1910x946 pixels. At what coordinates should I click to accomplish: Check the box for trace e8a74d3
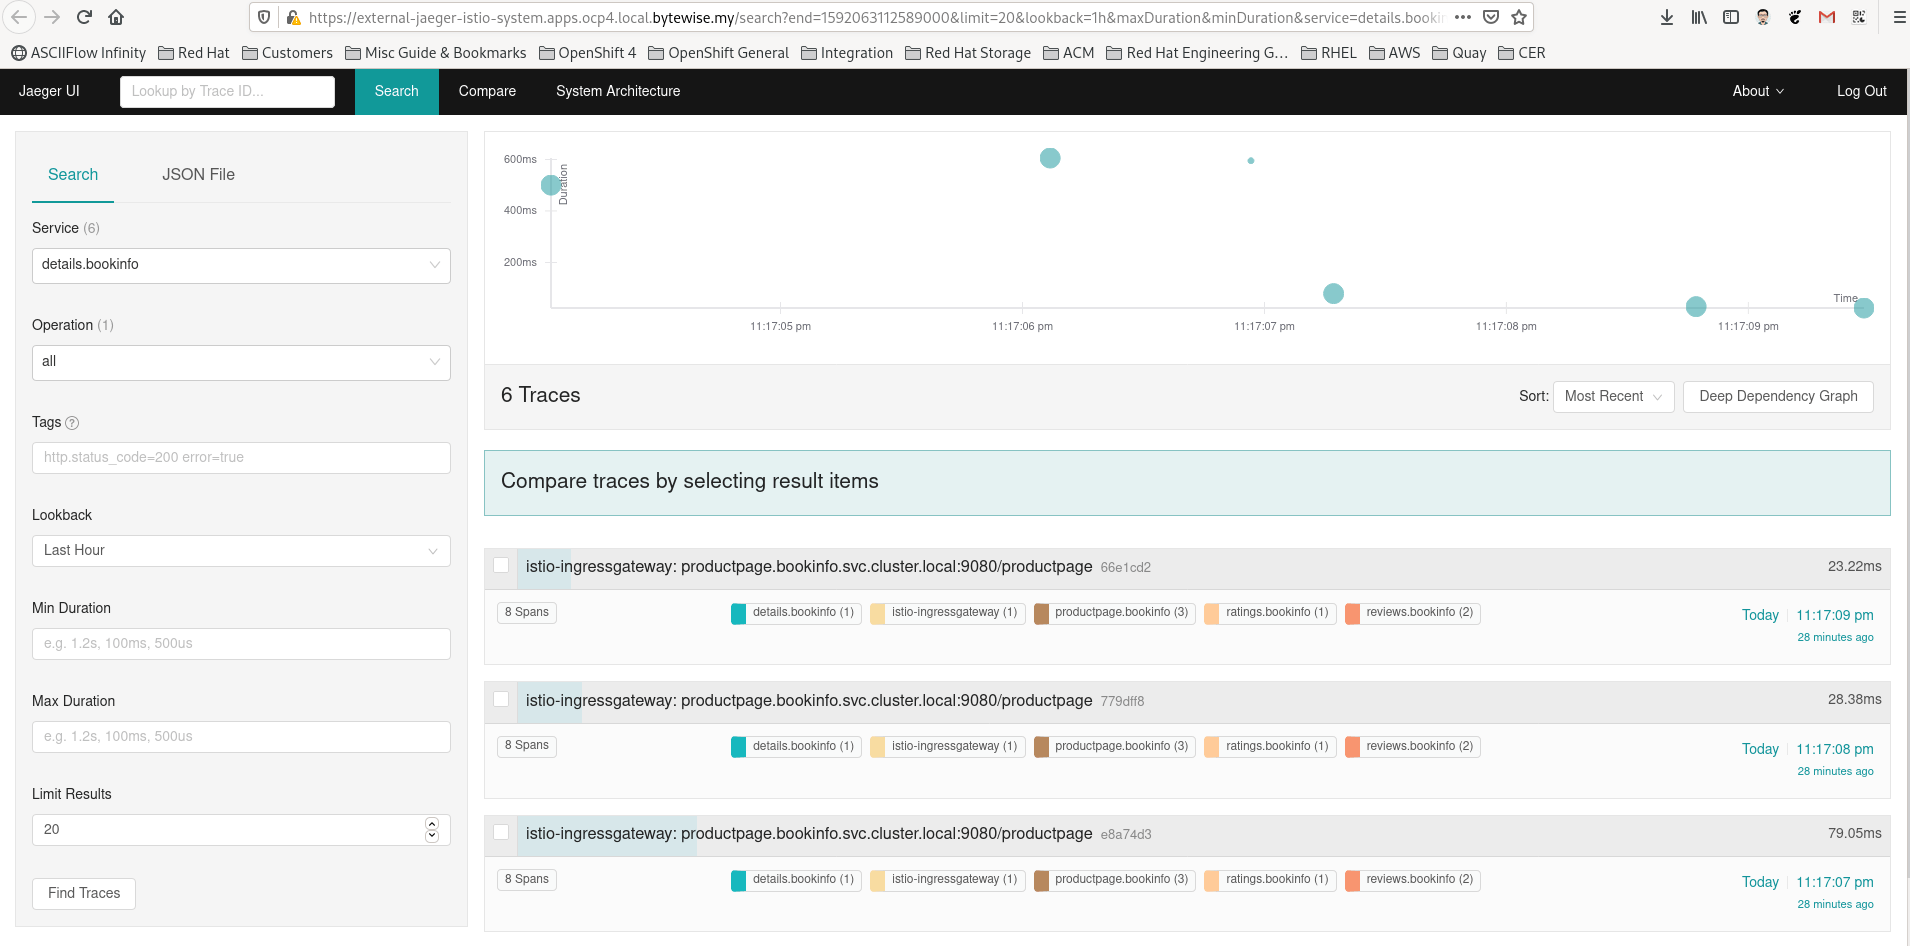coord(502,833)
